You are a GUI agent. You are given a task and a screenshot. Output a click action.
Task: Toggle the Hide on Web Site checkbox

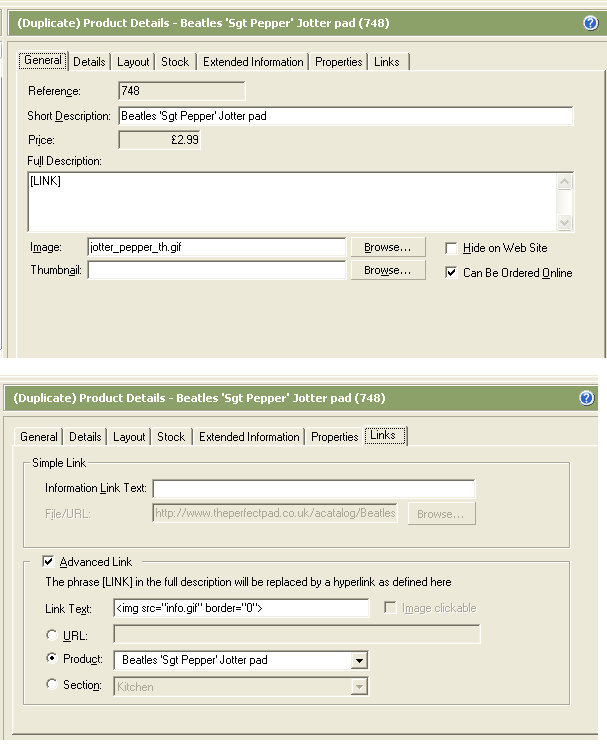(x=452, y=248)
